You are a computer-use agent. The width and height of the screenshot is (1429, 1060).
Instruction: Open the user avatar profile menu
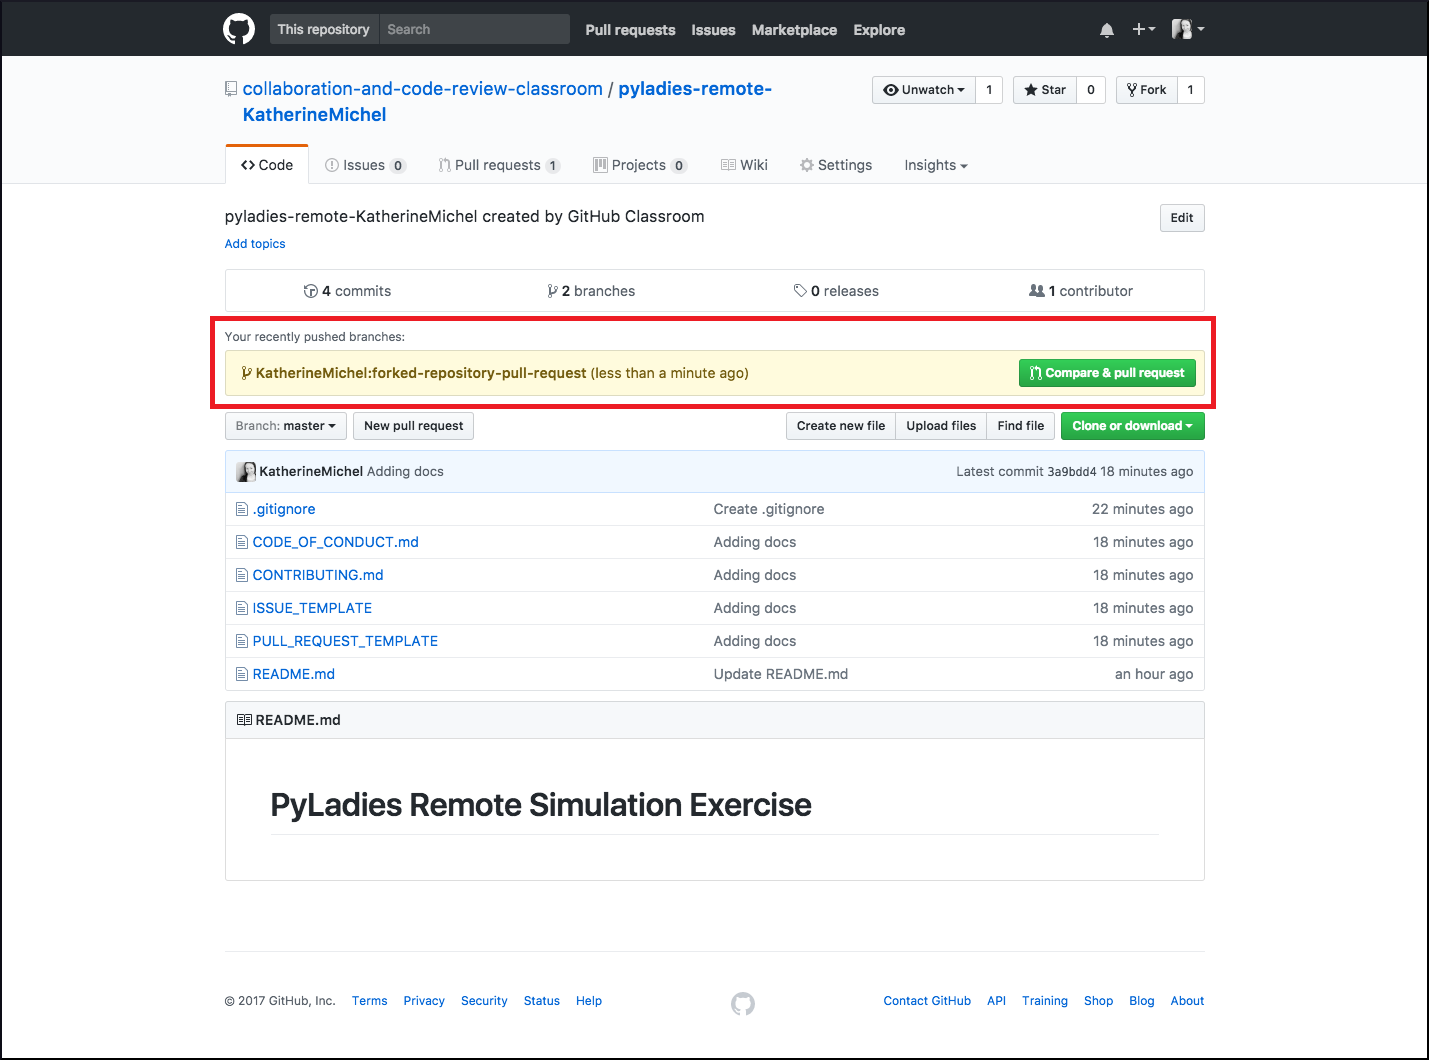tap(1187, 29)
